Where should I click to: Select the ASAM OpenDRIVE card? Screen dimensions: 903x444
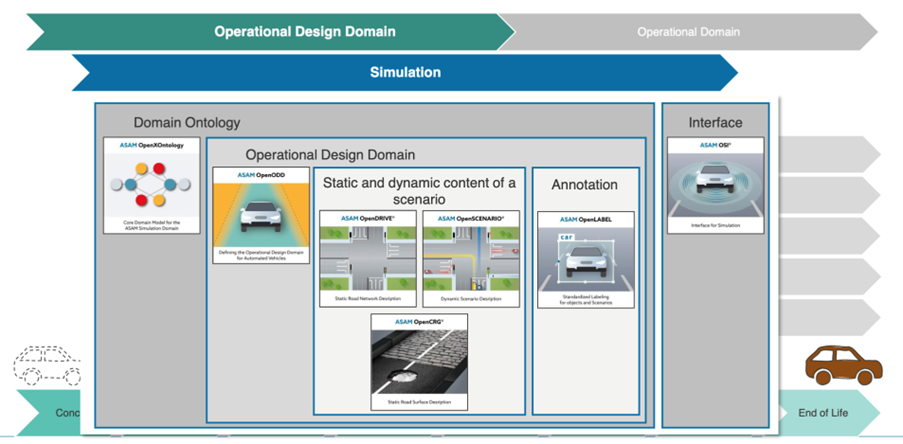368,259
